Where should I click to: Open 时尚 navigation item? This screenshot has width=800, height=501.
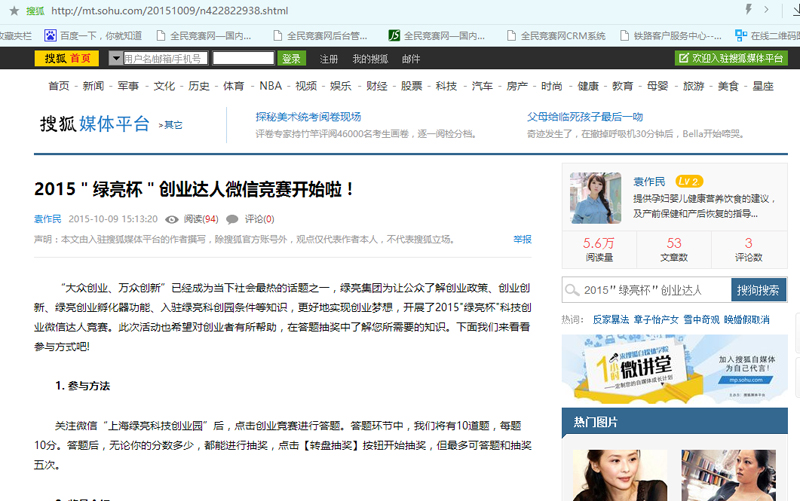point(552,86)
